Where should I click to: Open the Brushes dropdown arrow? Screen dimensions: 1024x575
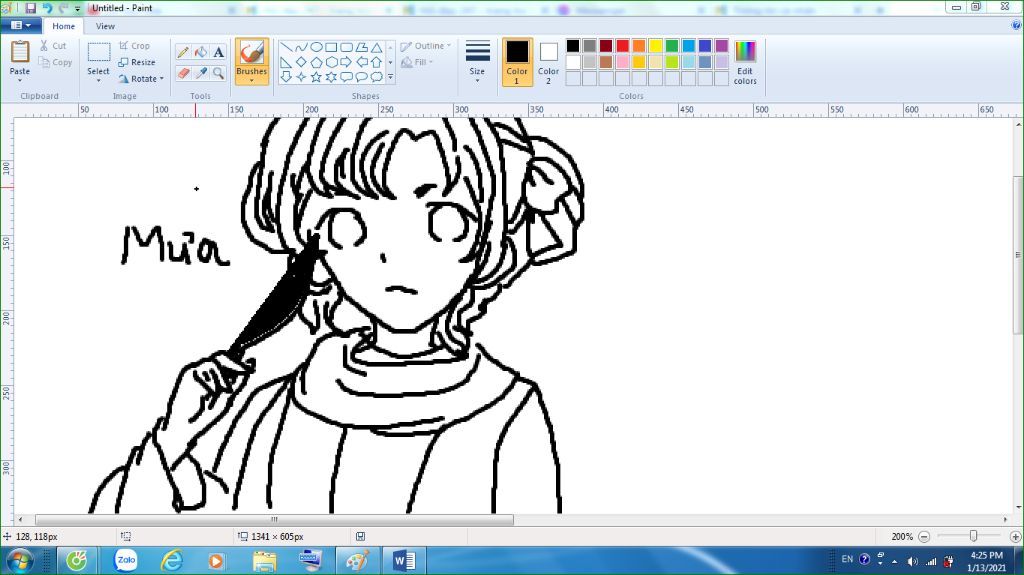point(251,80)
